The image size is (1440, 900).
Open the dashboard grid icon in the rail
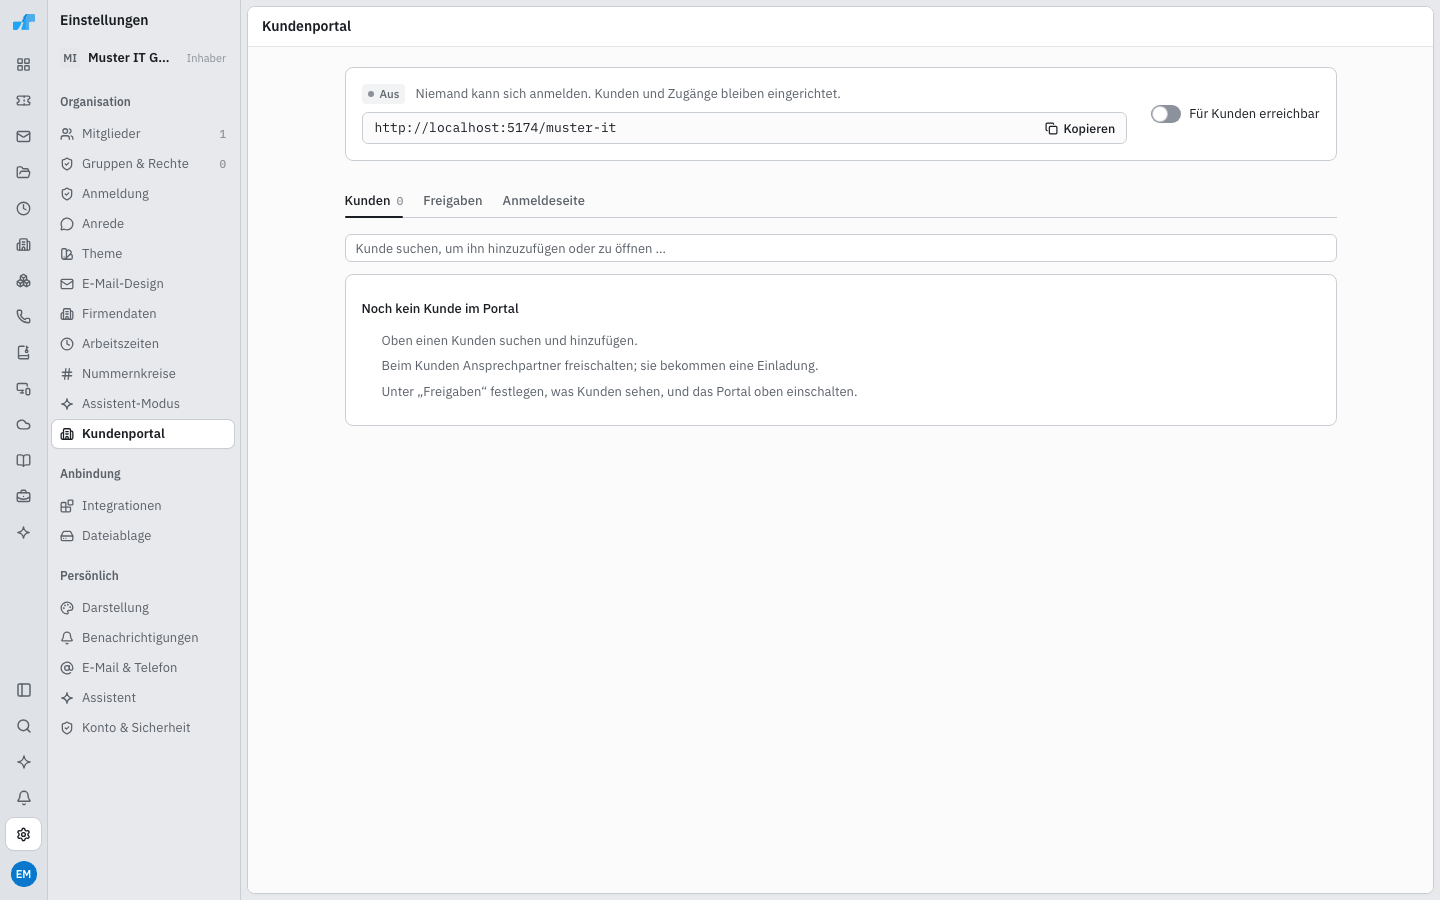point(24,65)
